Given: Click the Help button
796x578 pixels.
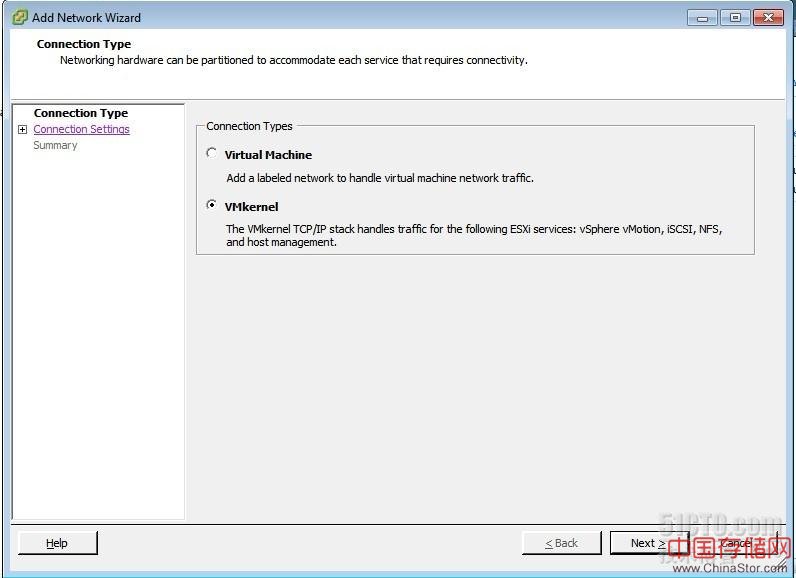Looking at the screenshot, I should (x=57, y=543).
